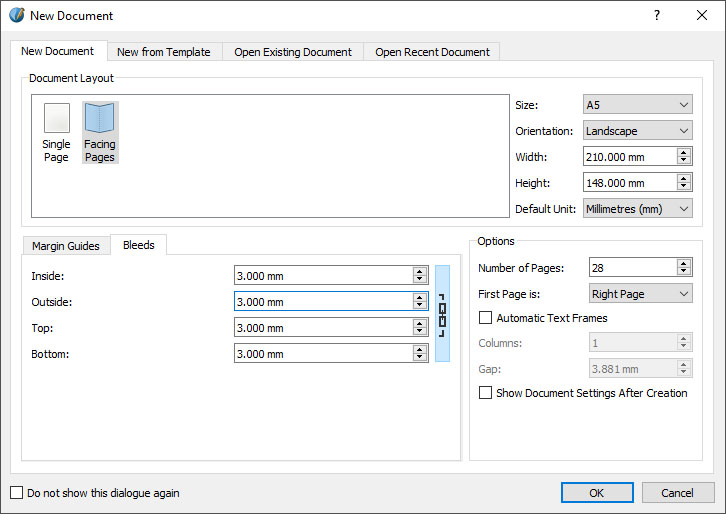Increase Number of Pages with up arrow
Image resolution: width=726 pixels, height=514 pixels.
(x=684, y=263)
